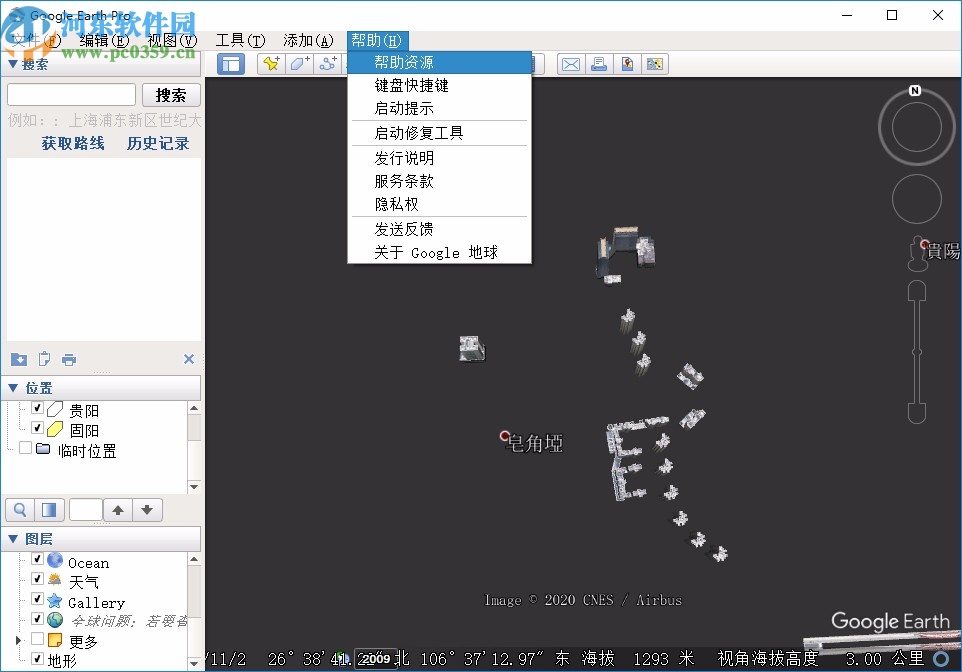Screen dimensions: 962x672
Task: Uncheck the Ocean layer checkbox
Action: click(37, 561)
